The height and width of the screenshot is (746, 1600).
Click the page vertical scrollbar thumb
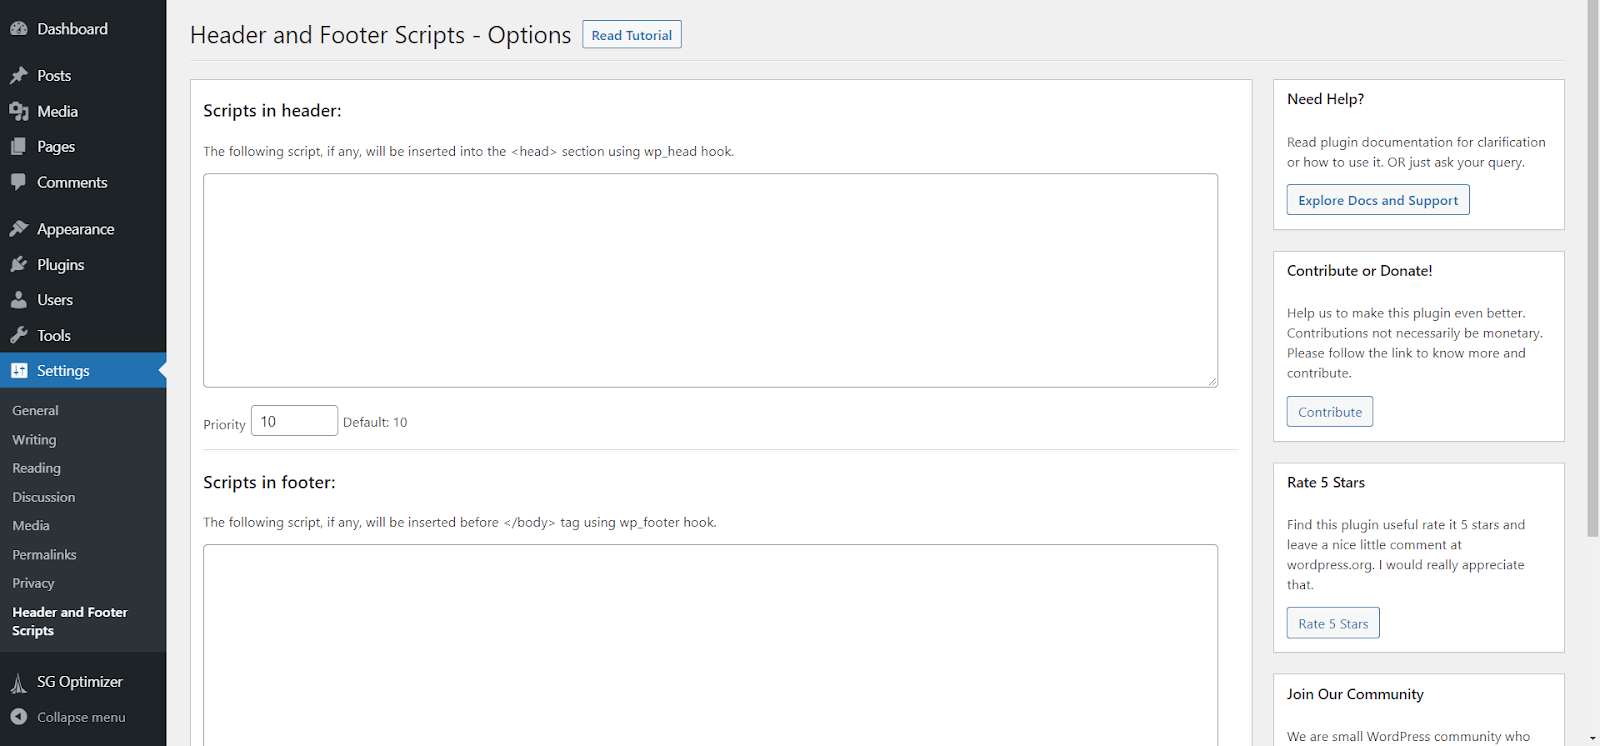click(1593, 268)
